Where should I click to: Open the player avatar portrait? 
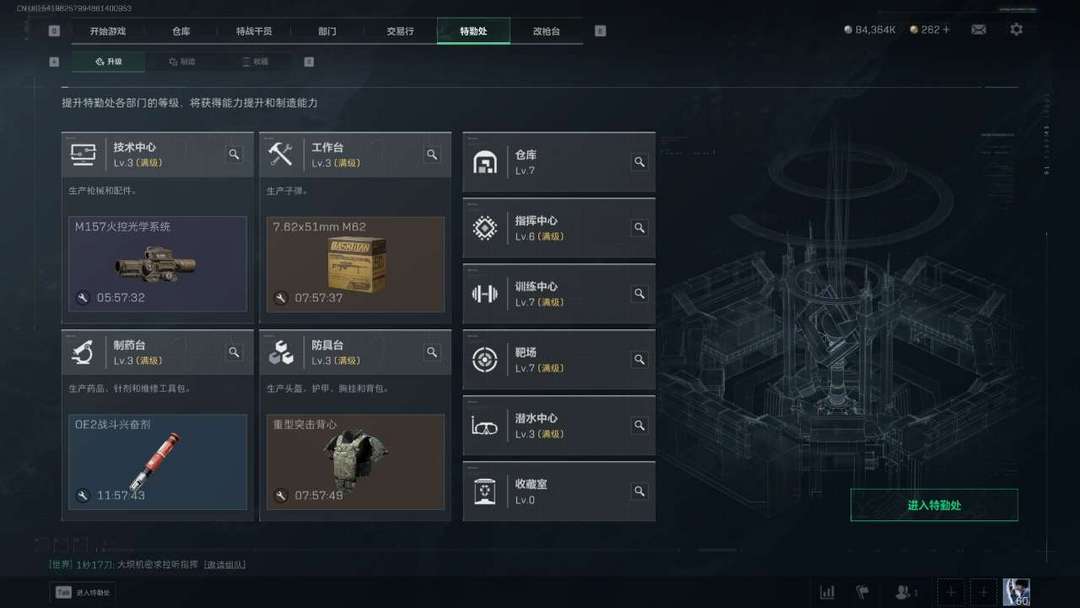pyautogui.click(x=1016, y=592)
